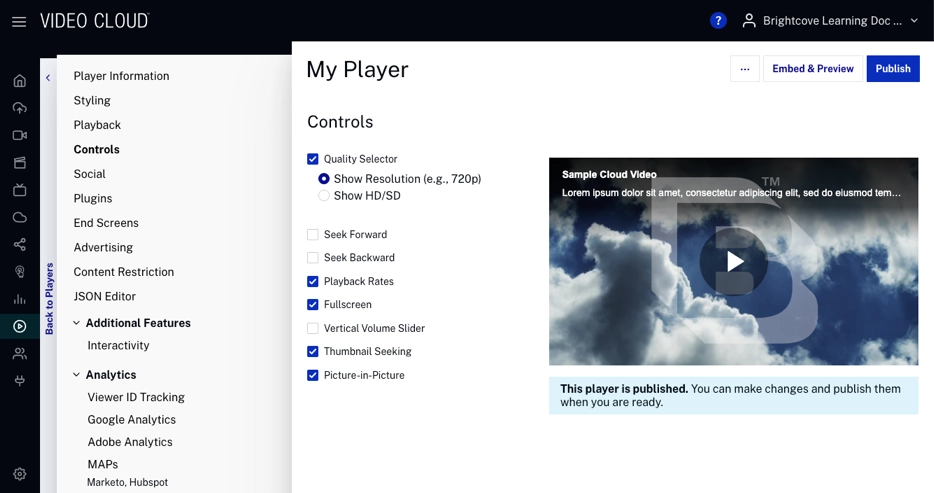Click the blue help question mark icon
This screenshot has width=934, height=493.
pos(718,21)
